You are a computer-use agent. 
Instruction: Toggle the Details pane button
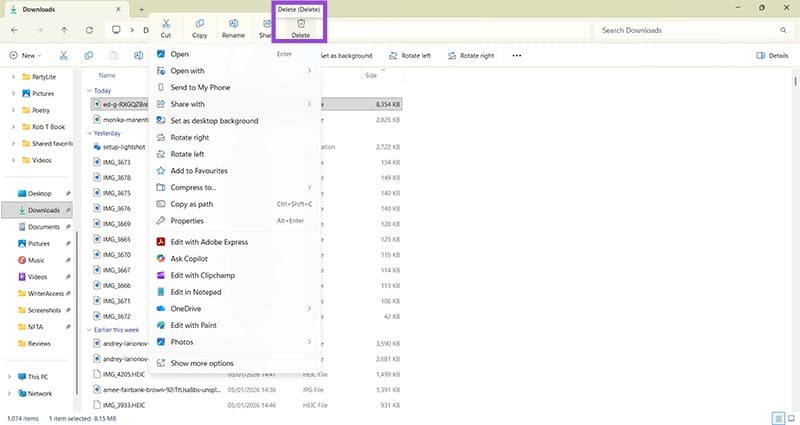(x=772, y=56)
